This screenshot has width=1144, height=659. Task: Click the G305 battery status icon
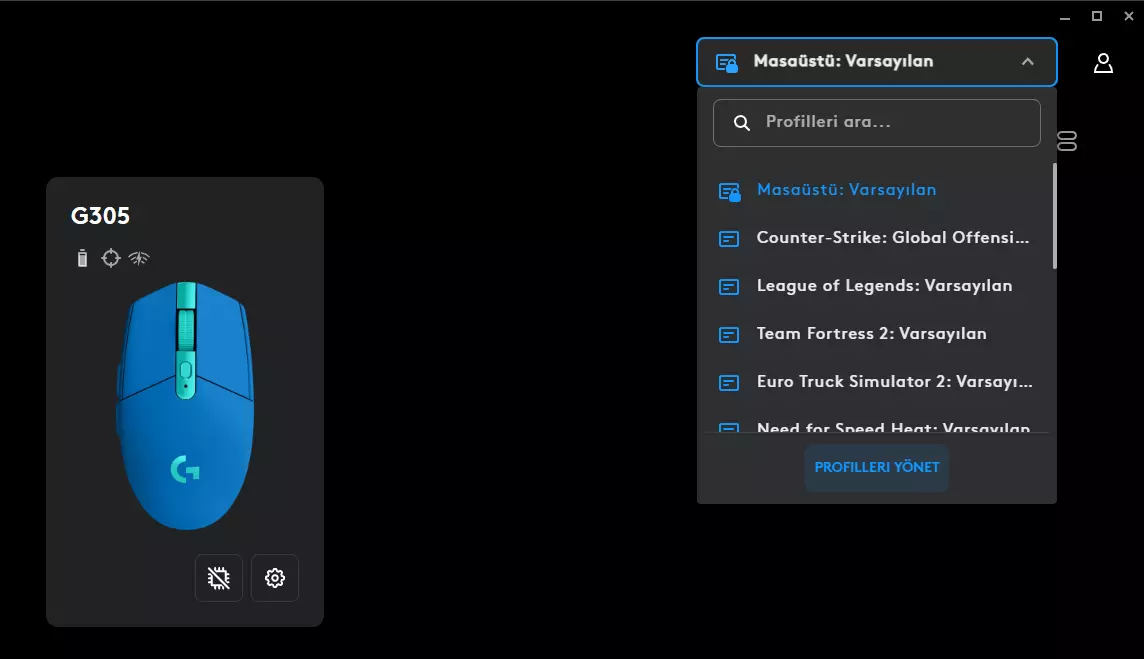click(82, 258)
